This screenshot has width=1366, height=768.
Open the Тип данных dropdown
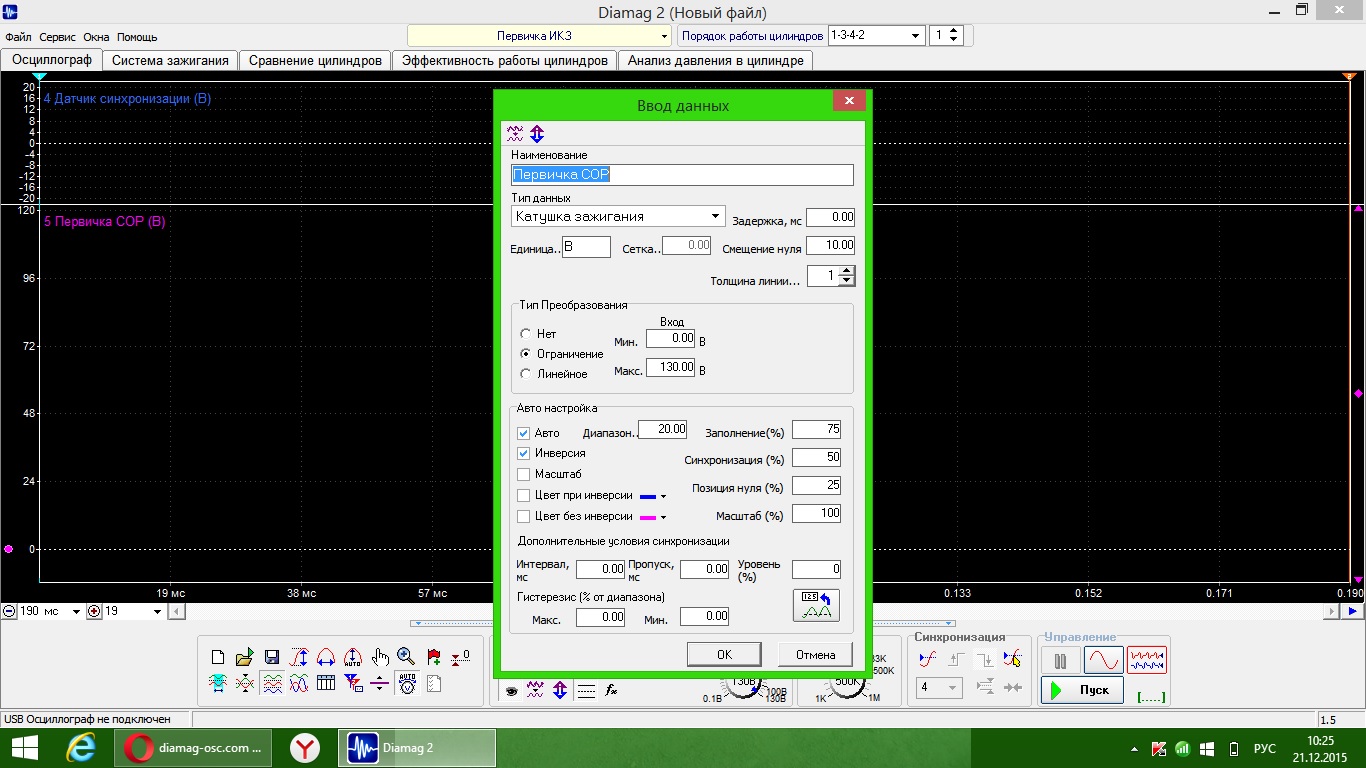[618, 216]
